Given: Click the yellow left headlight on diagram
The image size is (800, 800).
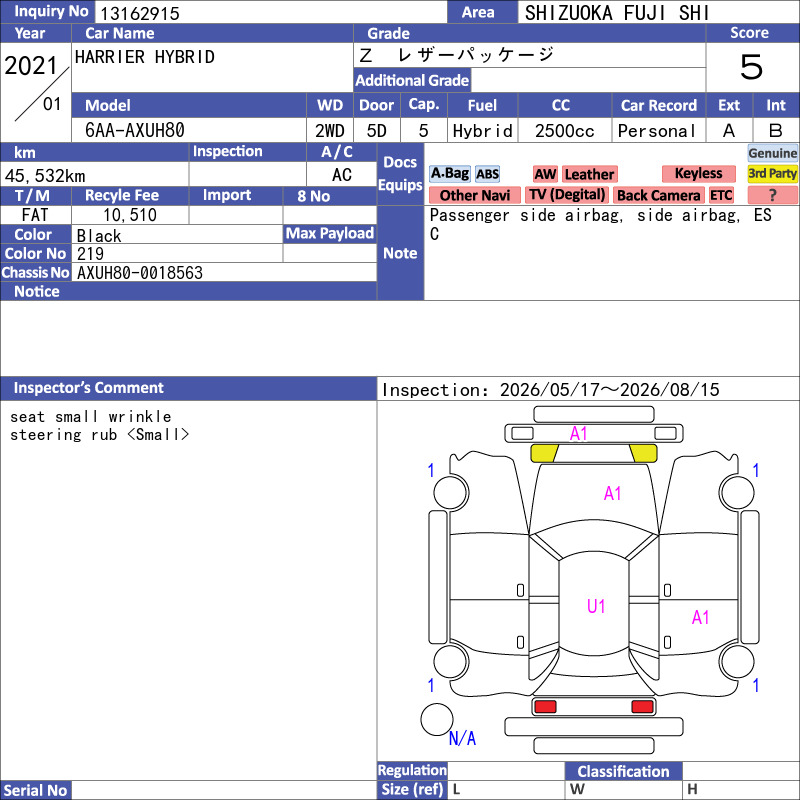Looking at the screenshot, I should click(x=544, y=453).
